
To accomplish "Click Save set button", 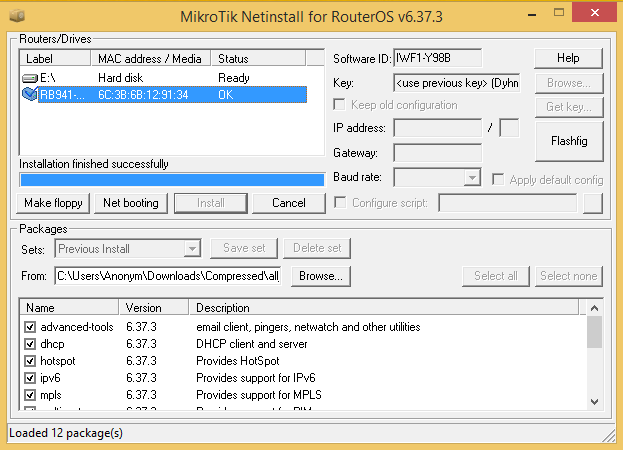I will (x=244, y=248).
